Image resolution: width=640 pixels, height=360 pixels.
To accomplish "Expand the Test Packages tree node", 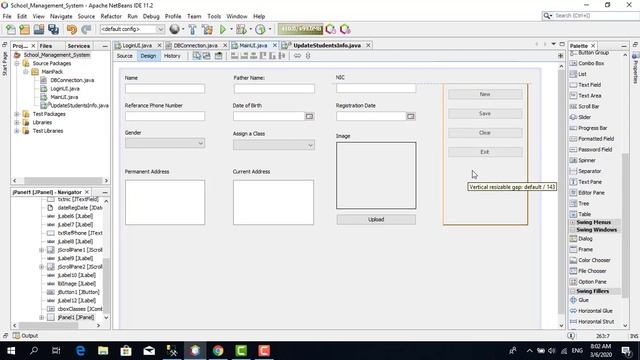I will click(x=17, y=114).
